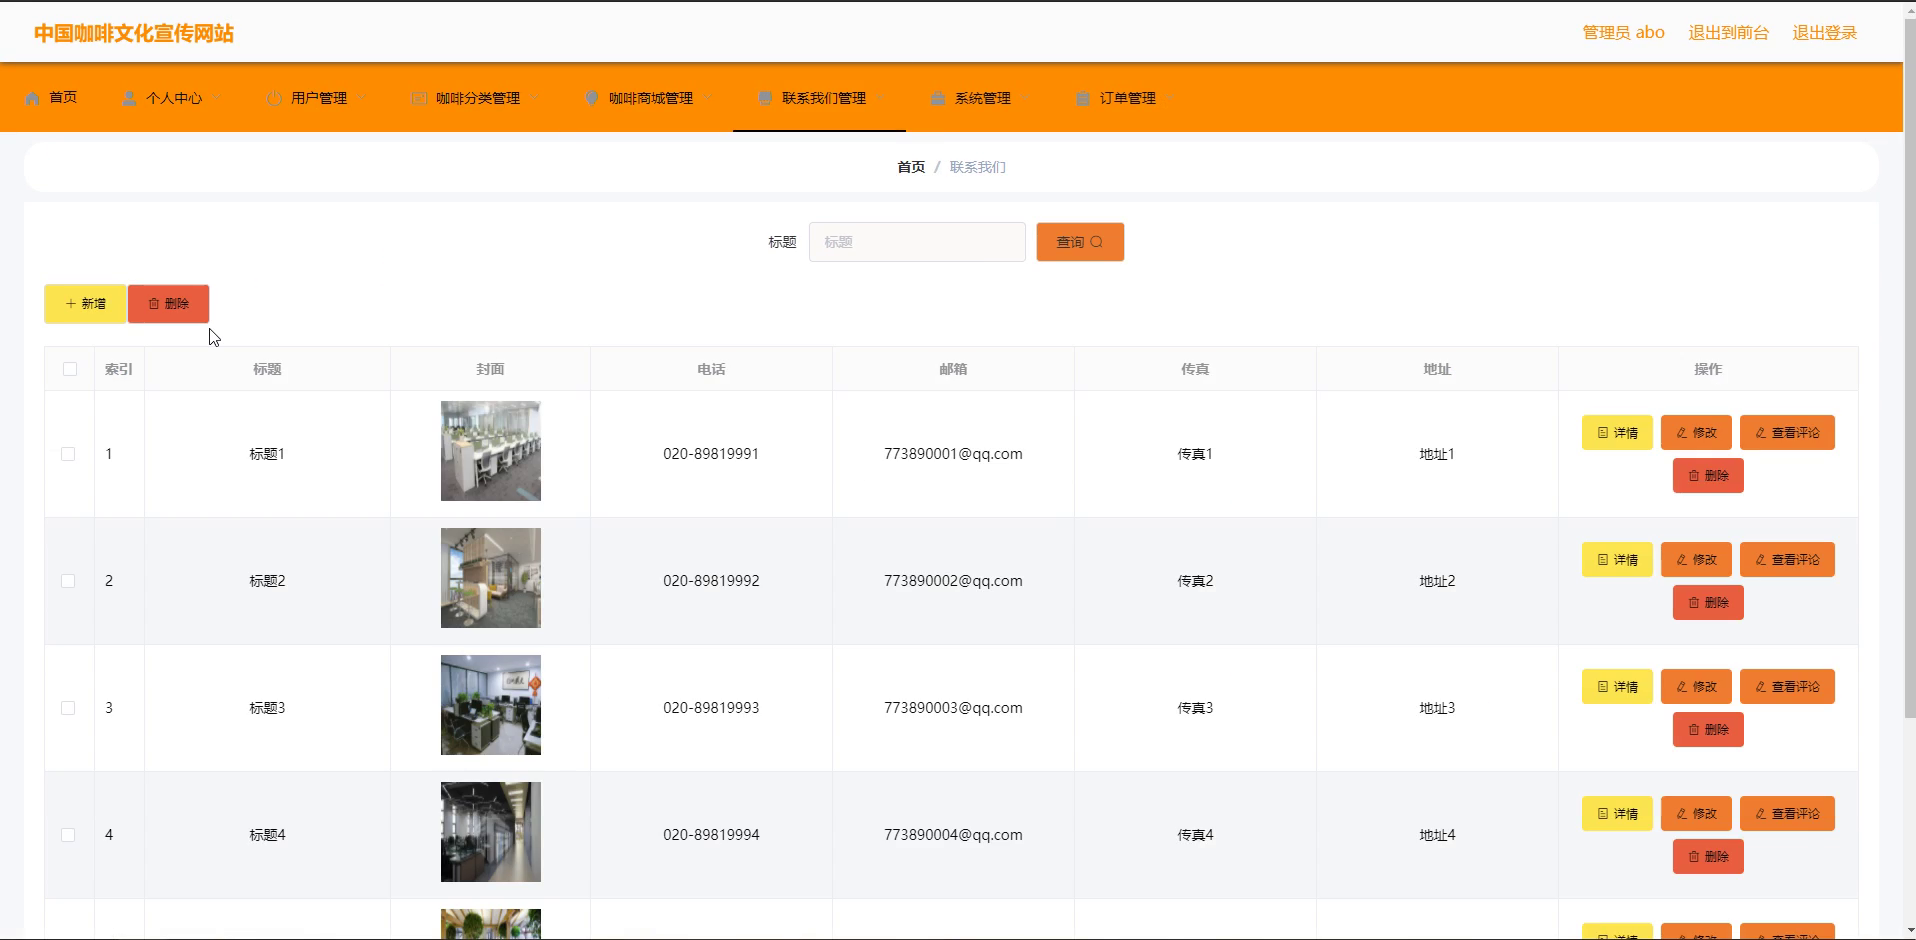Edit the 标题2 row with 修改
The image size is (1916, 940).
pos(1696,560)
